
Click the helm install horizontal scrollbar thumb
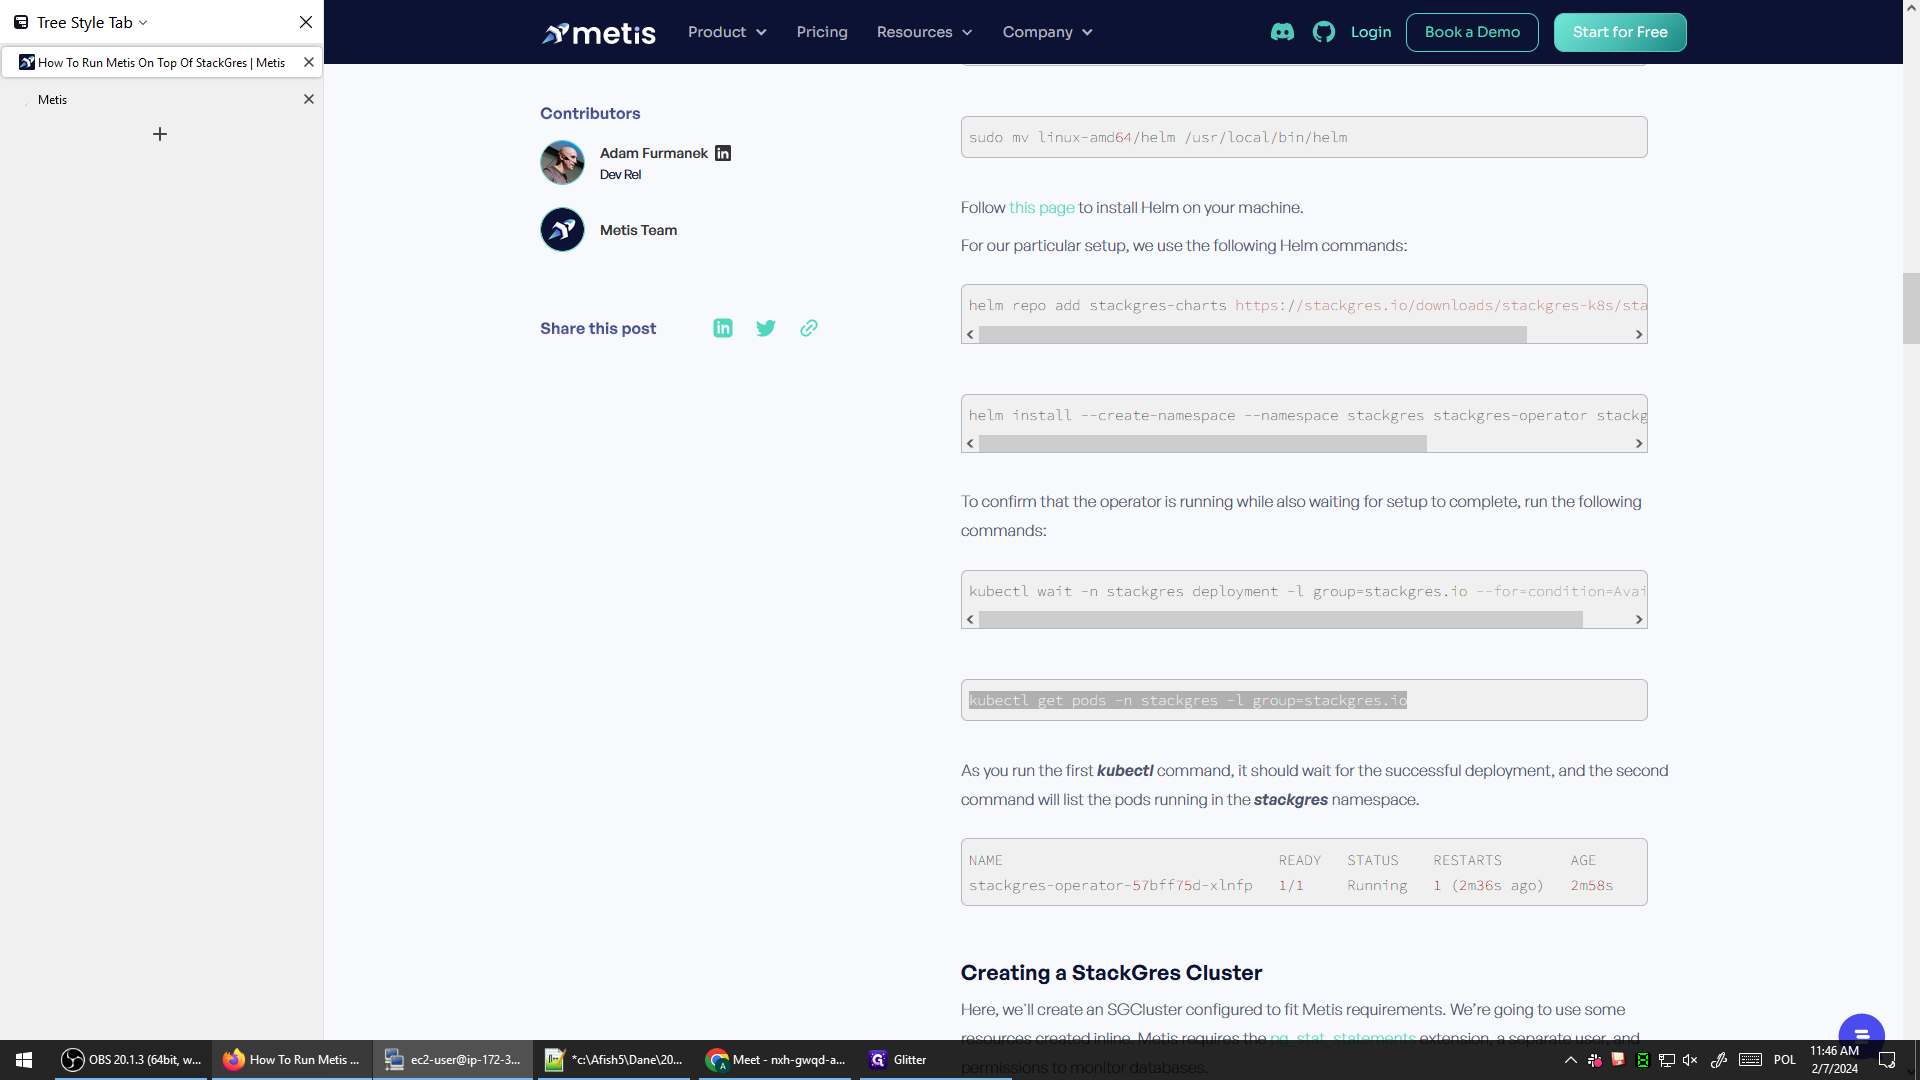[1203, 444]
